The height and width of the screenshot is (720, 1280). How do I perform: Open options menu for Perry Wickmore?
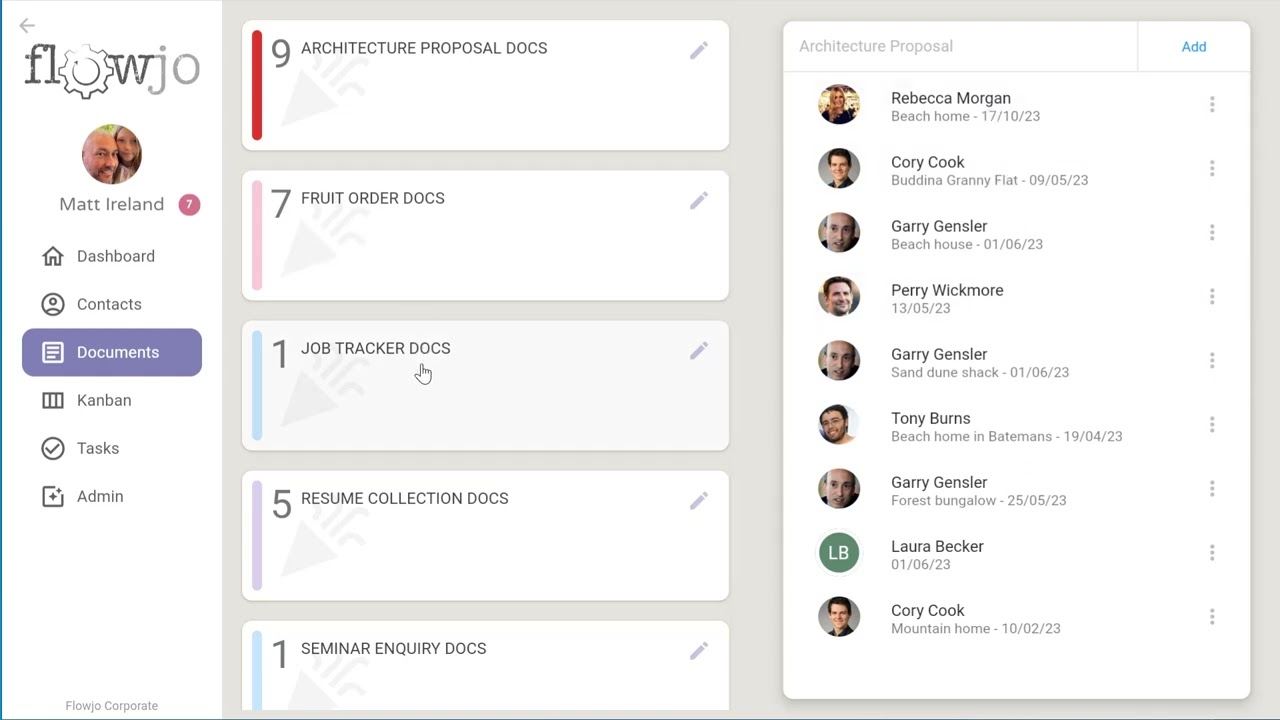coord(1212,296)
